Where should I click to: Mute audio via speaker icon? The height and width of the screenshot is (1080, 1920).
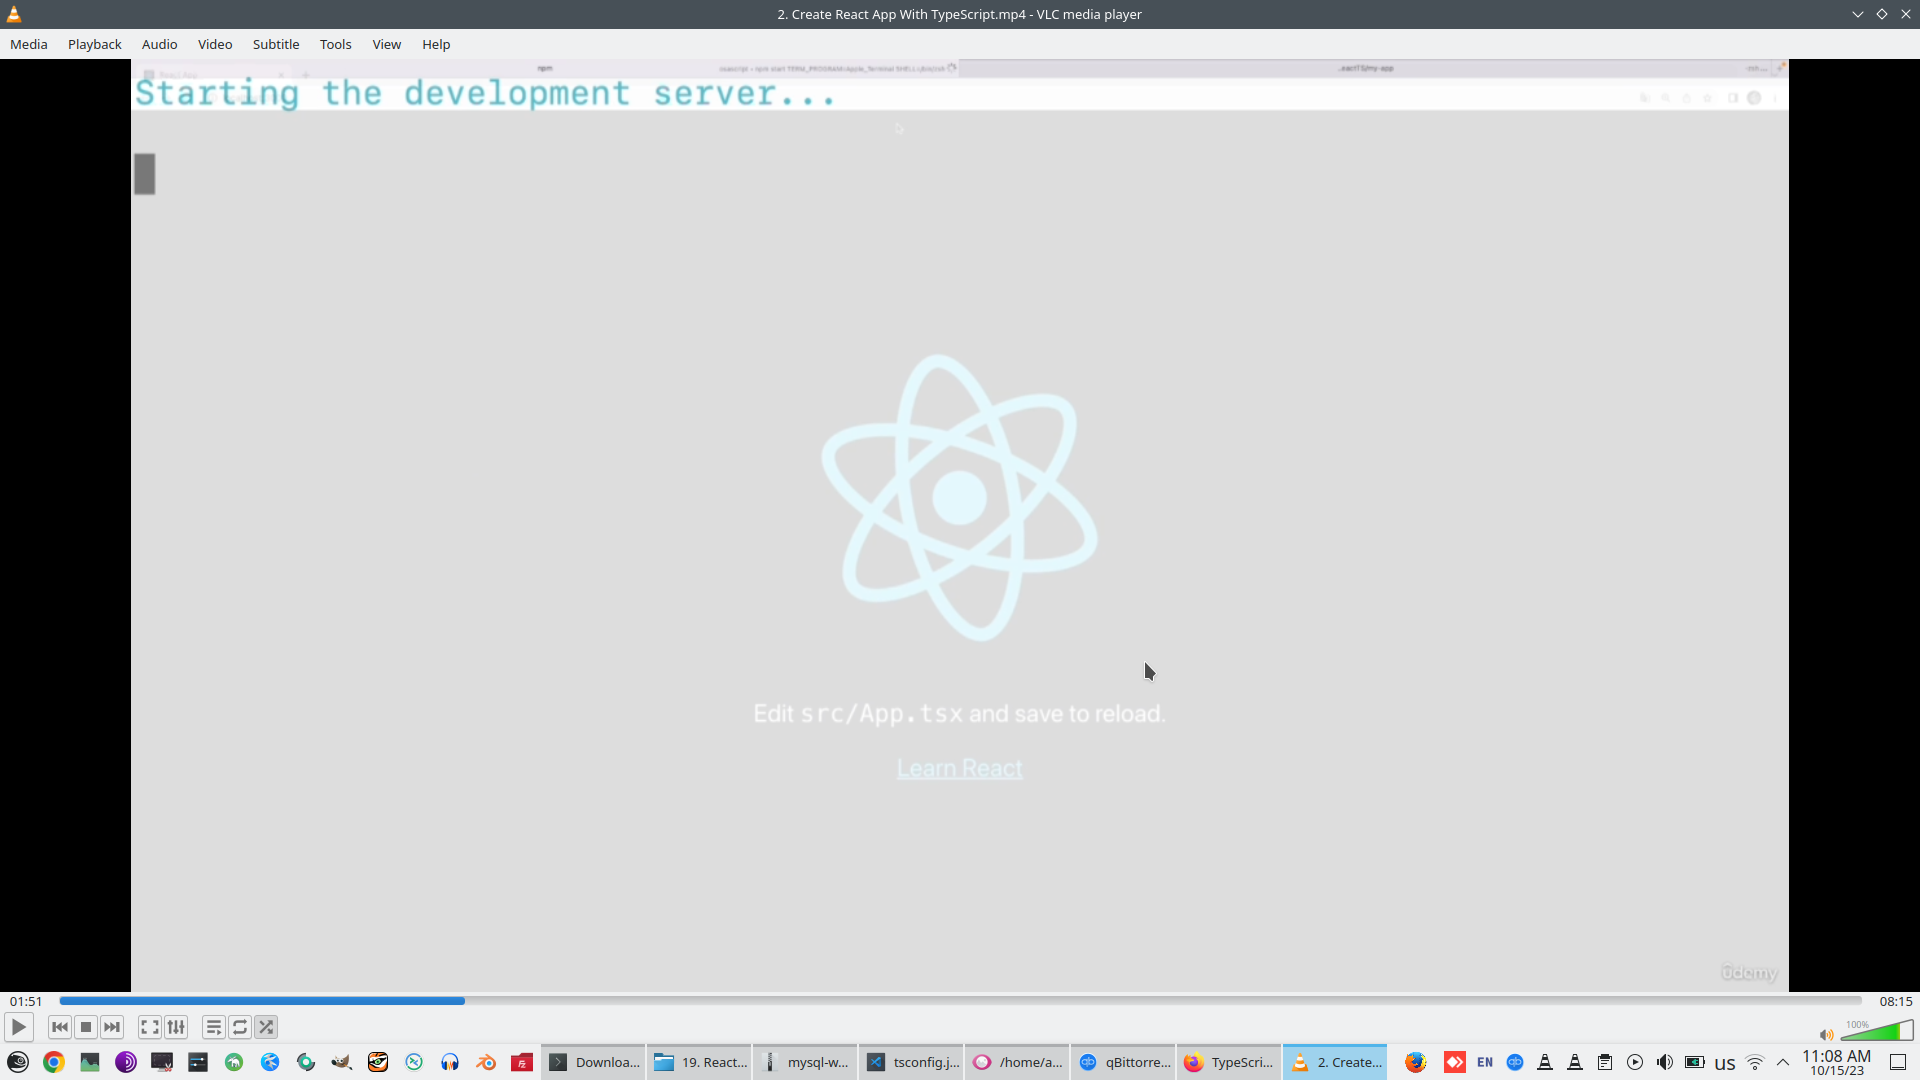pos(1826,1035)
